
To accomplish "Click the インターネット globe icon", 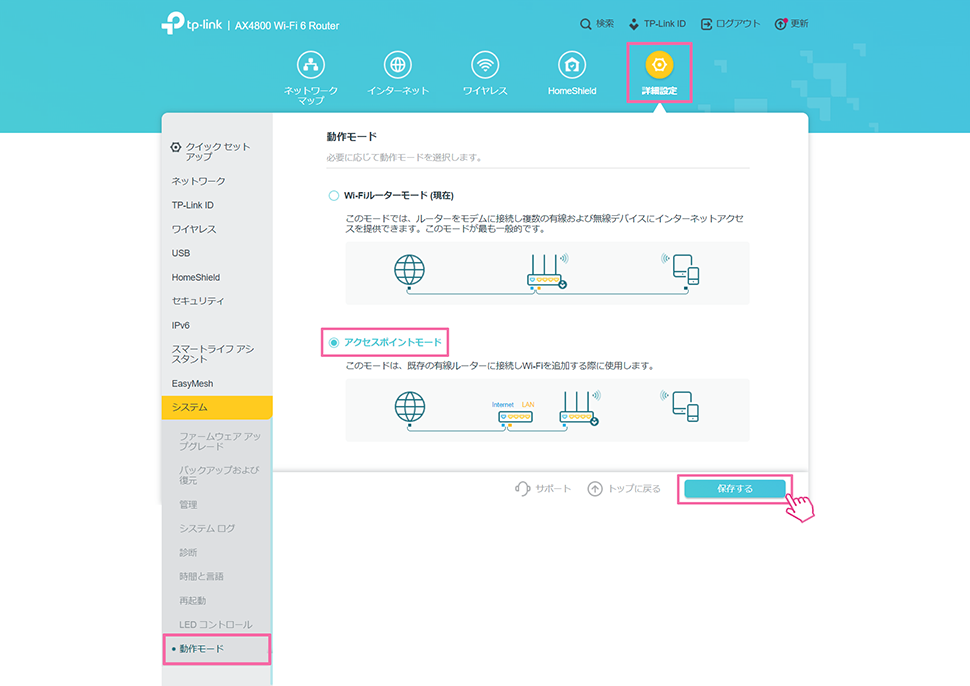I will pos(398,66).
